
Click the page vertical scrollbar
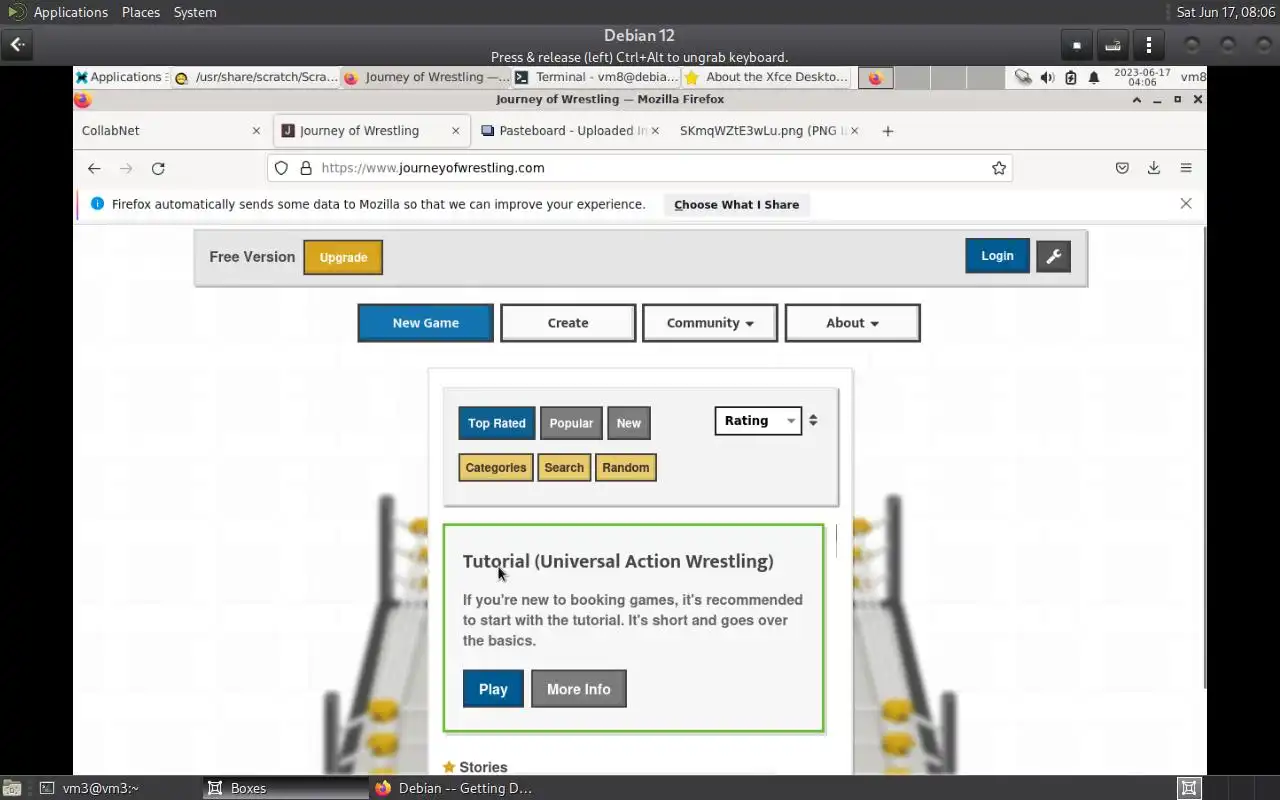click(1203, 457)
